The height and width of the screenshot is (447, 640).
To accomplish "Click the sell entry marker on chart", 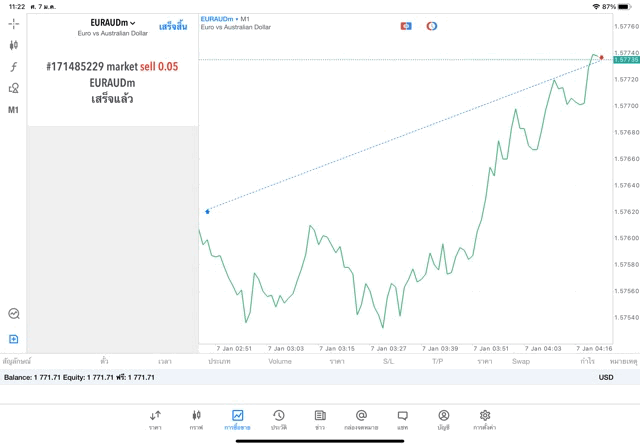I will (x=207, y=211).
